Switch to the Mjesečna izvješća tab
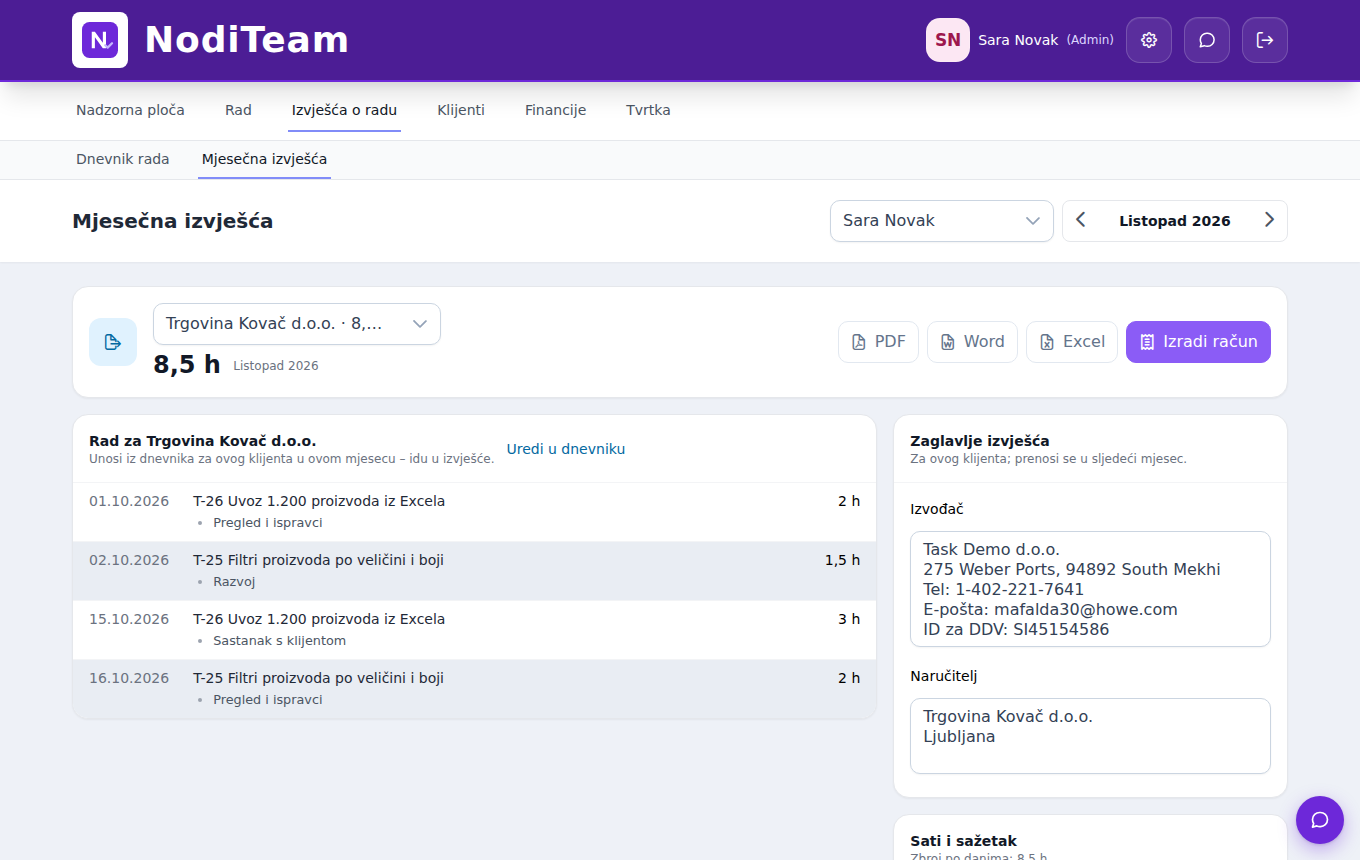1360x860 pixels. [264, 159]
